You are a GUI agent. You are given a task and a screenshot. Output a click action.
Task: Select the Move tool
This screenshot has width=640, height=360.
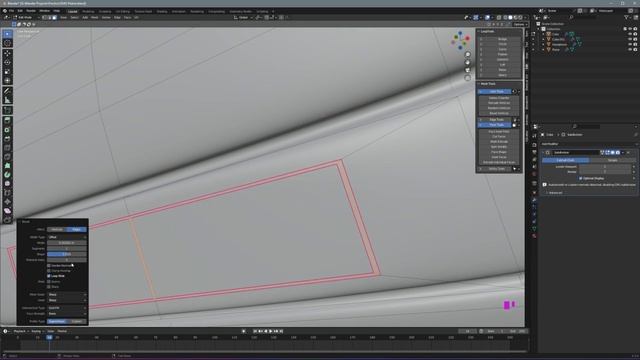[x=7, y=53]
